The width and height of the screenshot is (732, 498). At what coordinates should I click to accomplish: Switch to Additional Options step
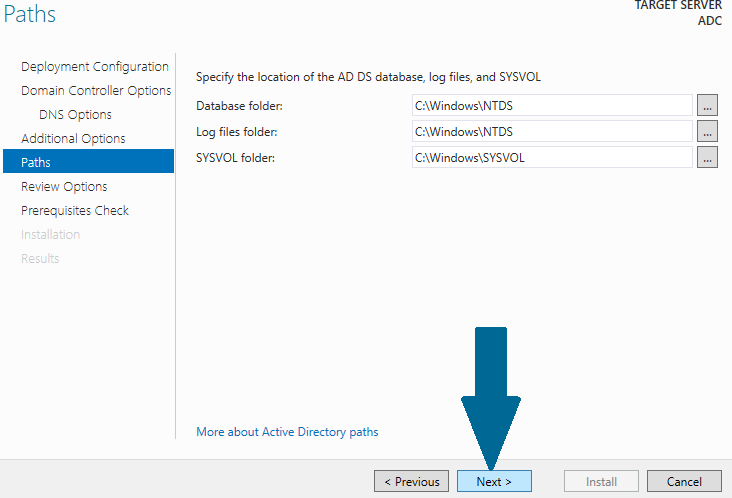(73, 139)
